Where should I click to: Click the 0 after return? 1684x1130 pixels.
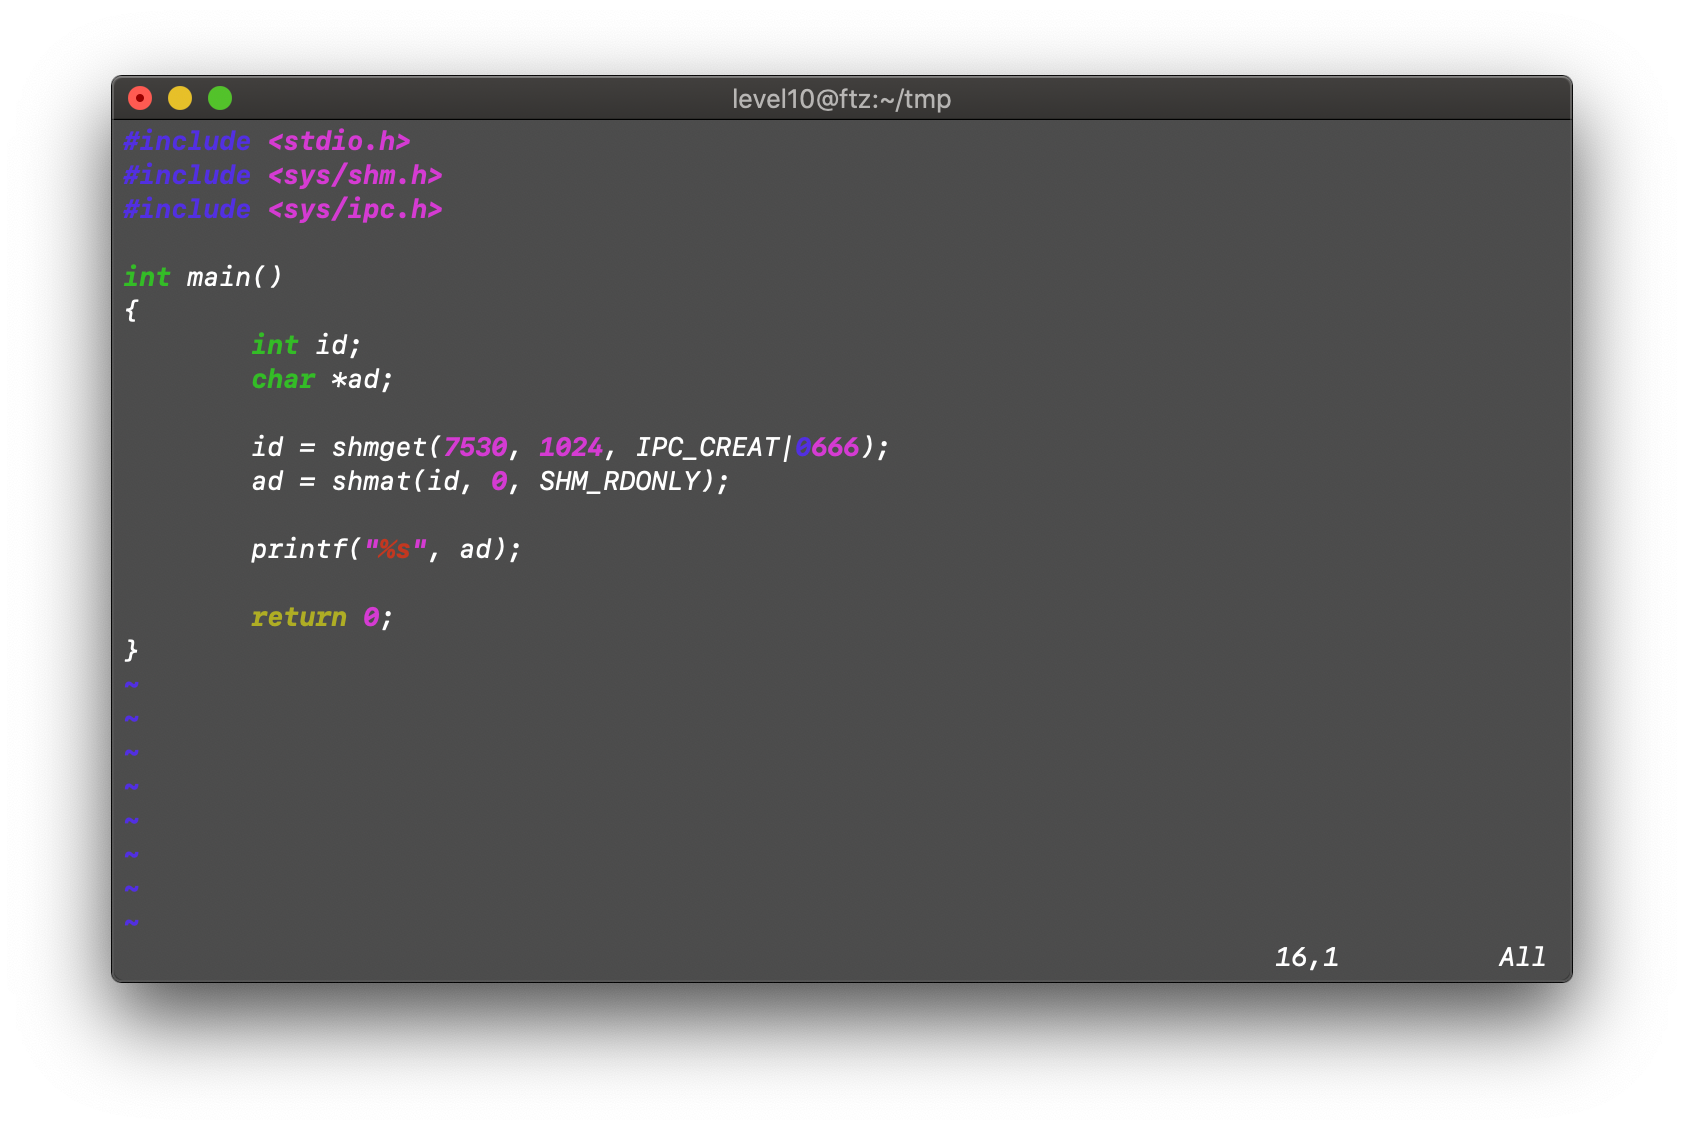(371, 617)
